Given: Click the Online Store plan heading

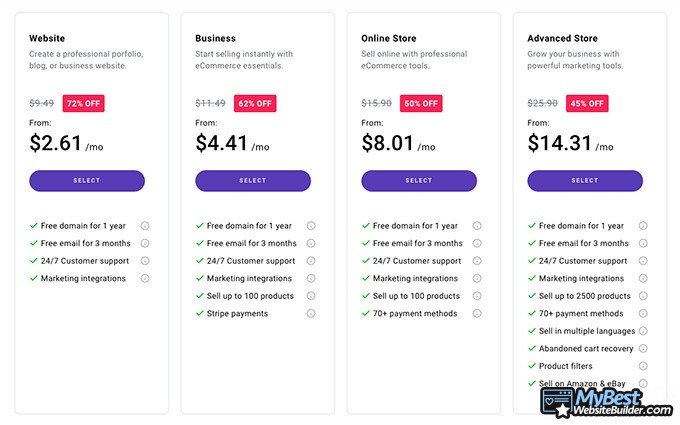Looking at the screenshot, I should pos(389,38).
